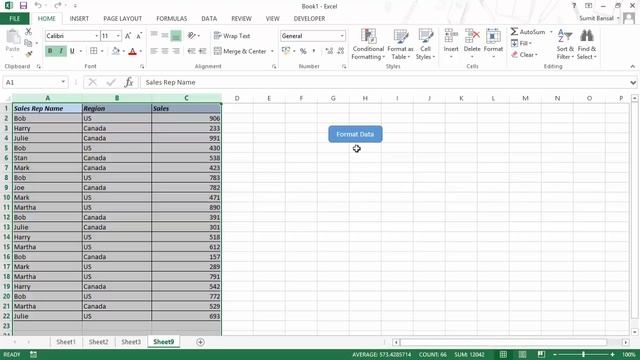Click the Insert cells icon

[x=451, y=36]
